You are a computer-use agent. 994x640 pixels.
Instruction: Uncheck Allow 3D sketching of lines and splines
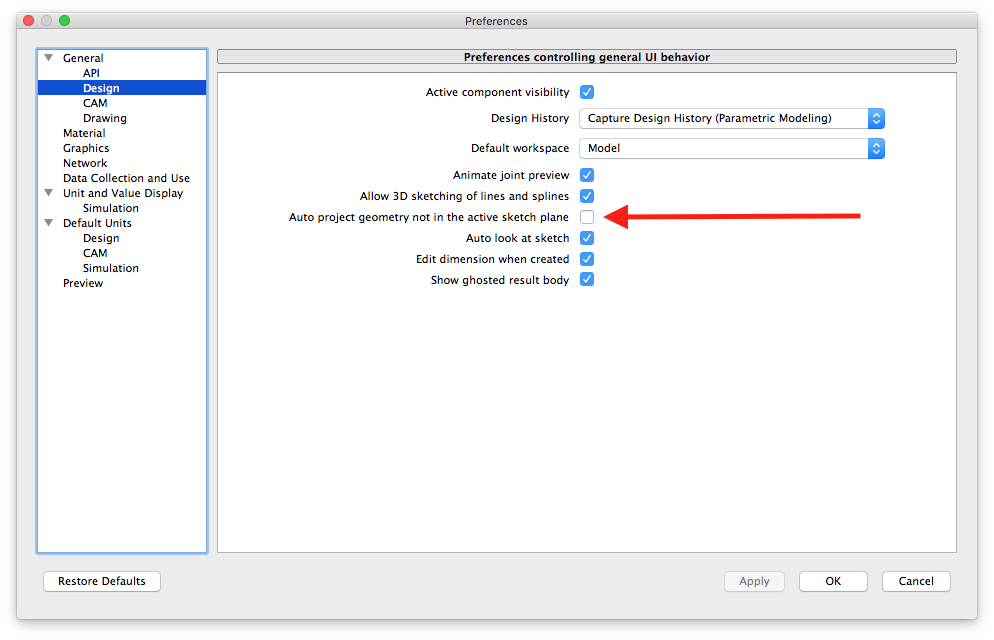[x=587, y=196]
